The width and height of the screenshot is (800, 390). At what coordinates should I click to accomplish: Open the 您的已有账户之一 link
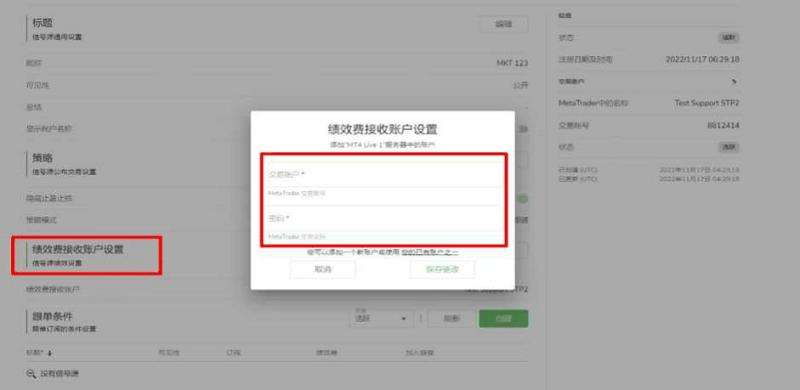pyautogui.click(x=430, y=252)
